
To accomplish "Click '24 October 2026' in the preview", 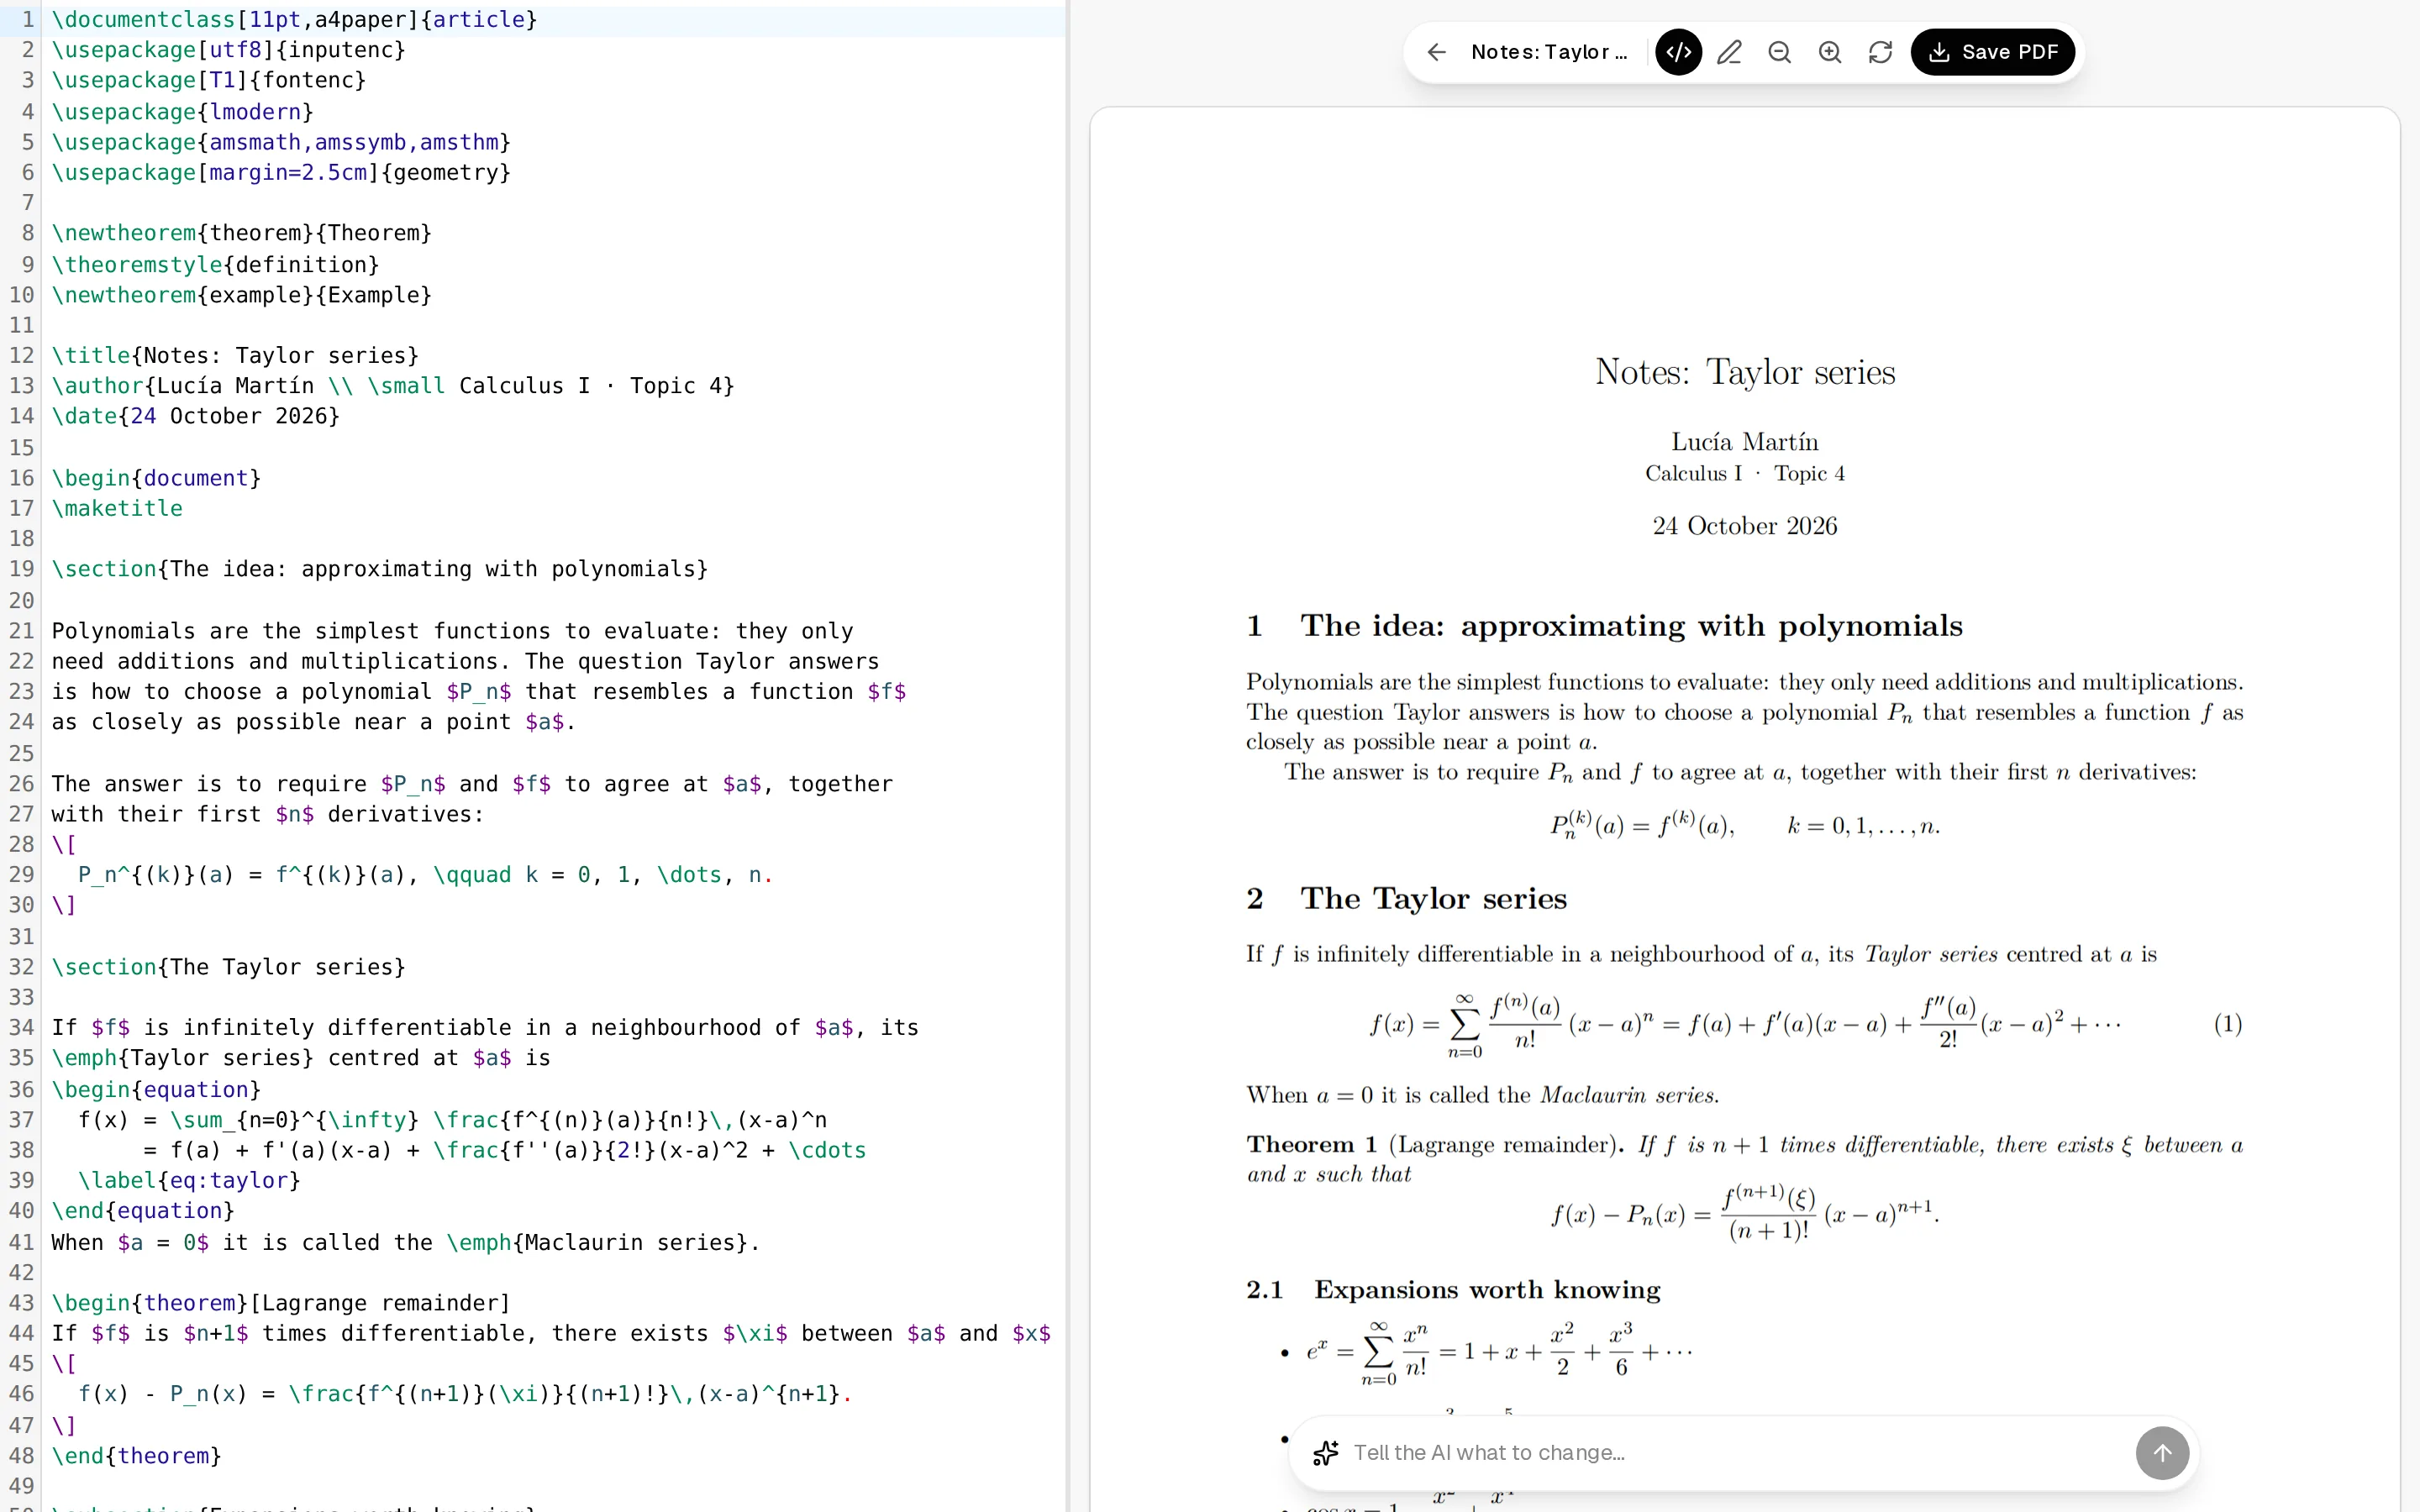I will pos(1745,526).
